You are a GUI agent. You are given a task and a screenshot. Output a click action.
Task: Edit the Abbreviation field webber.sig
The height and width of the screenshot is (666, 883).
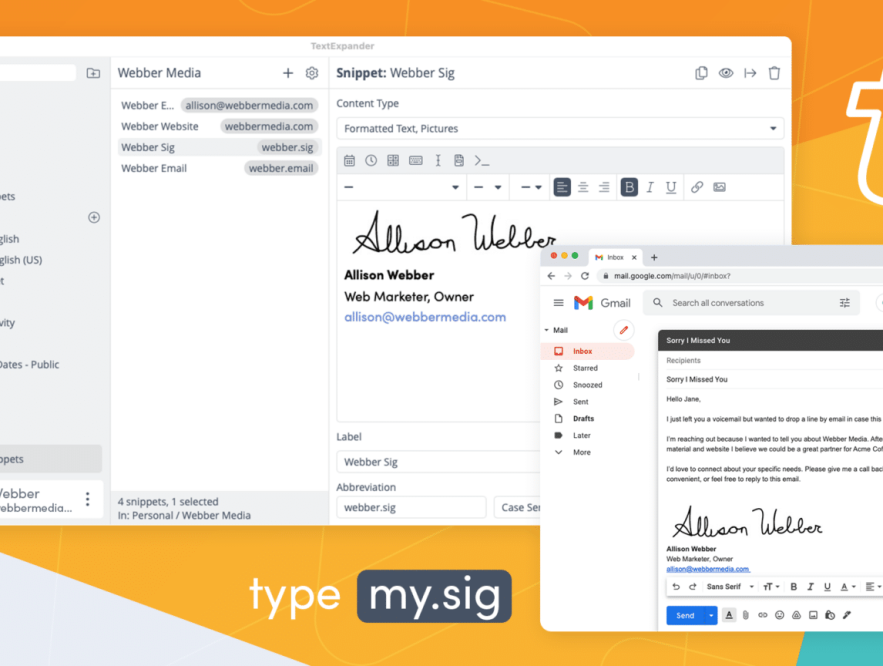(x=411, y=507)
